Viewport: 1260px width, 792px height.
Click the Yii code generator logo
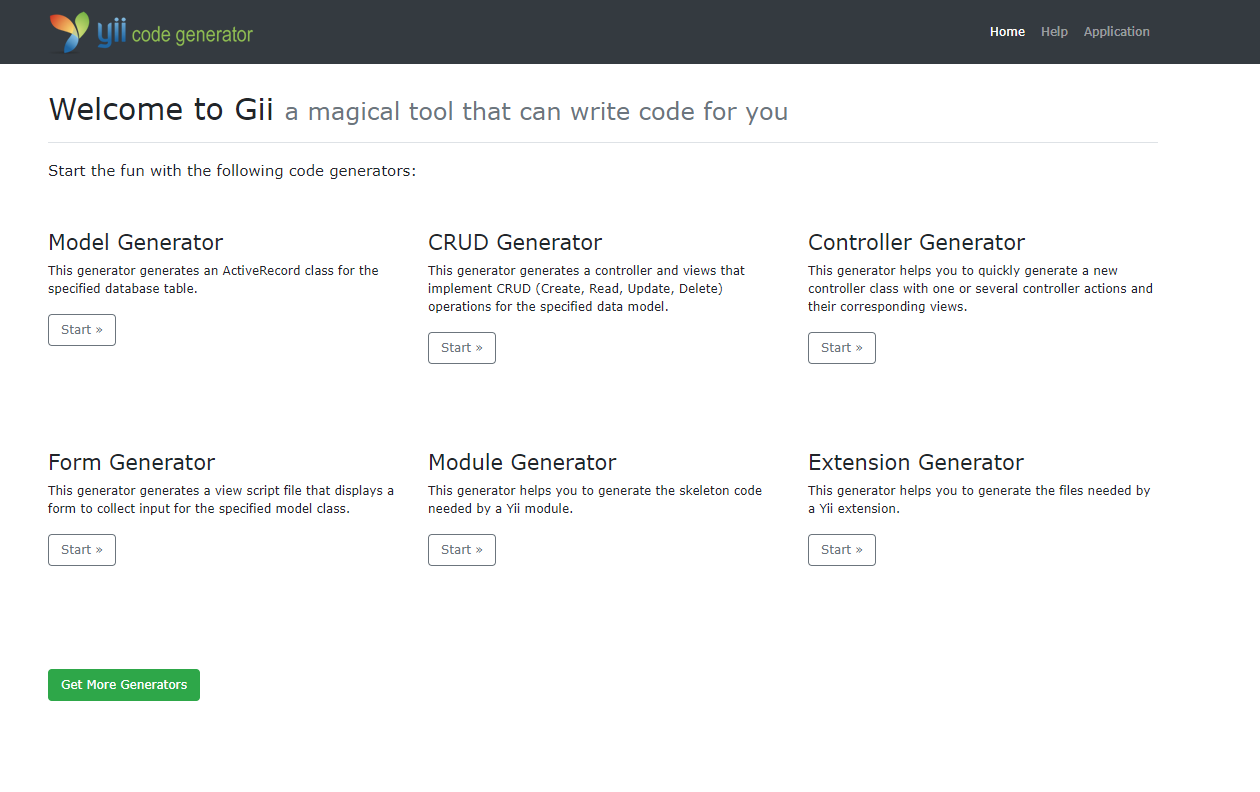pos(151,32)
